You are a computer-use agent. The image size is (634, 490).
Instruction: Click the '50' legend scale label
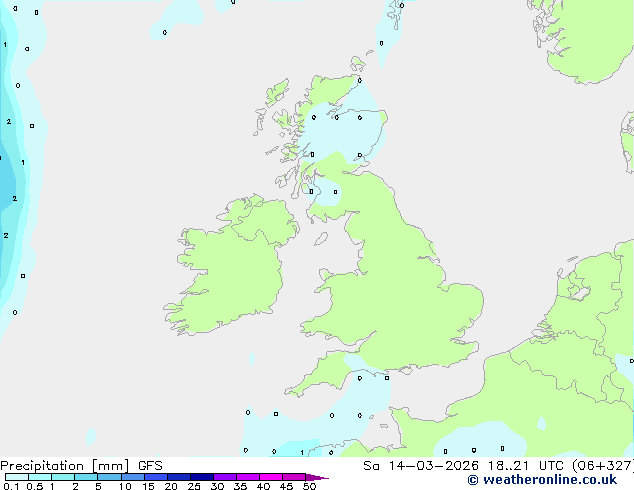click(x=309, y=486)
